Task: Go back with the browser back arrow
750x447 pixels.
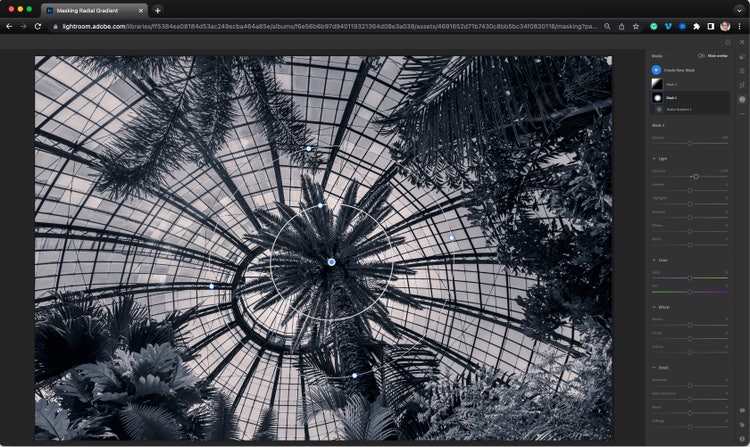Action: click(9, 26)
